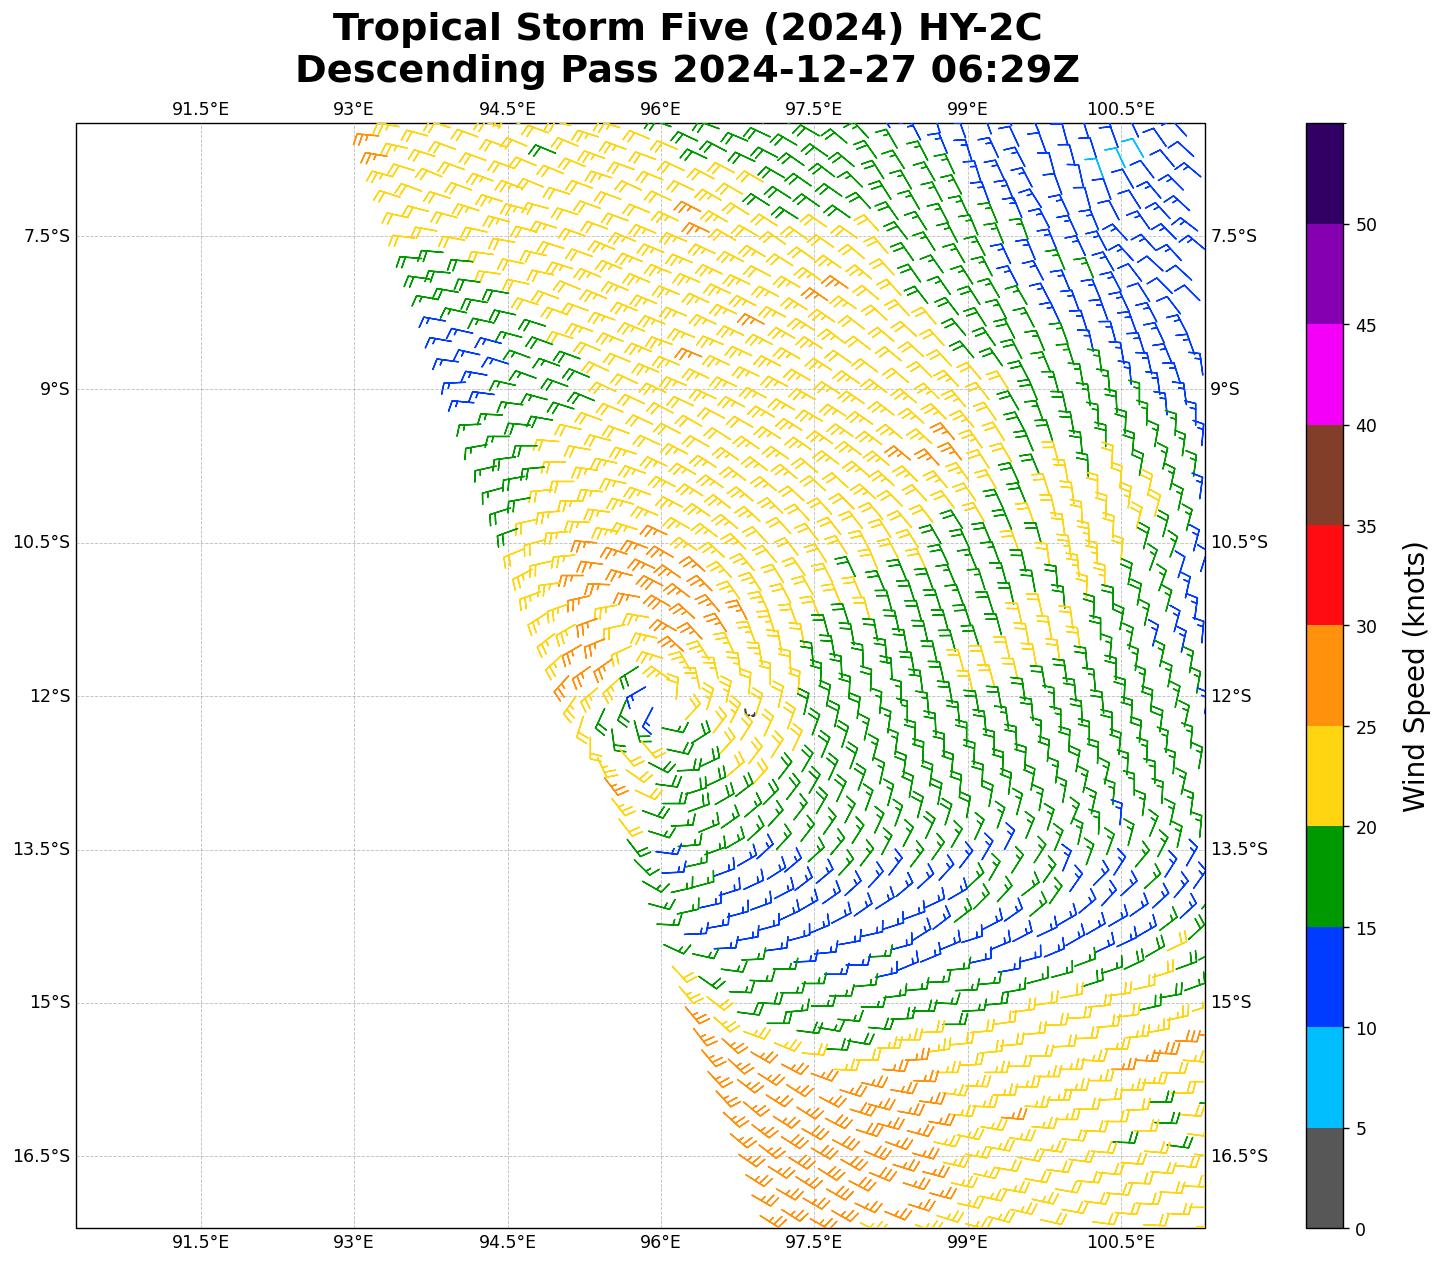Viewport: 1443px width, 1264px height.
Task: Click the 91.5°E longitude label on bottom axis
Action: 201,1242
